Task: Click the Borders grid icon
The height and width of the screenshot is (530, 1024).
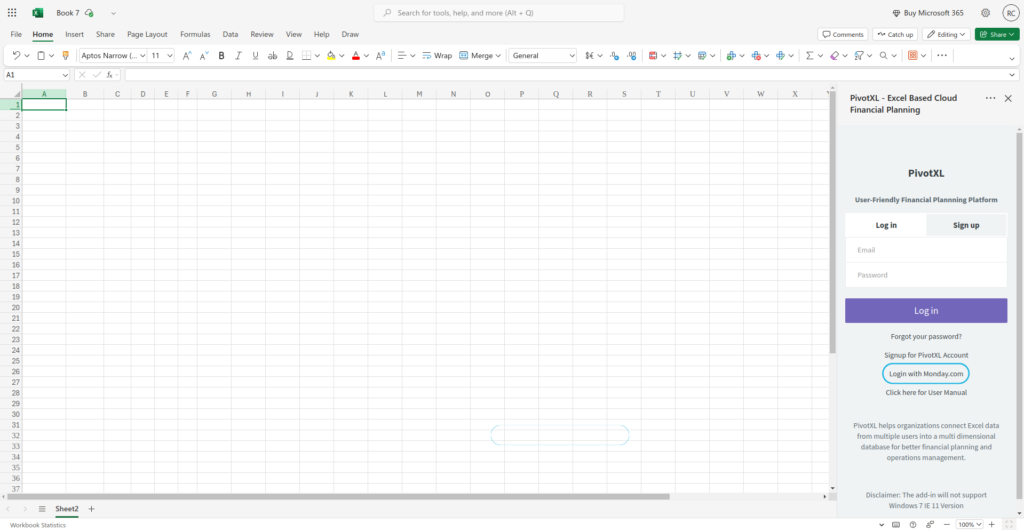Action: tap(306, 55)
